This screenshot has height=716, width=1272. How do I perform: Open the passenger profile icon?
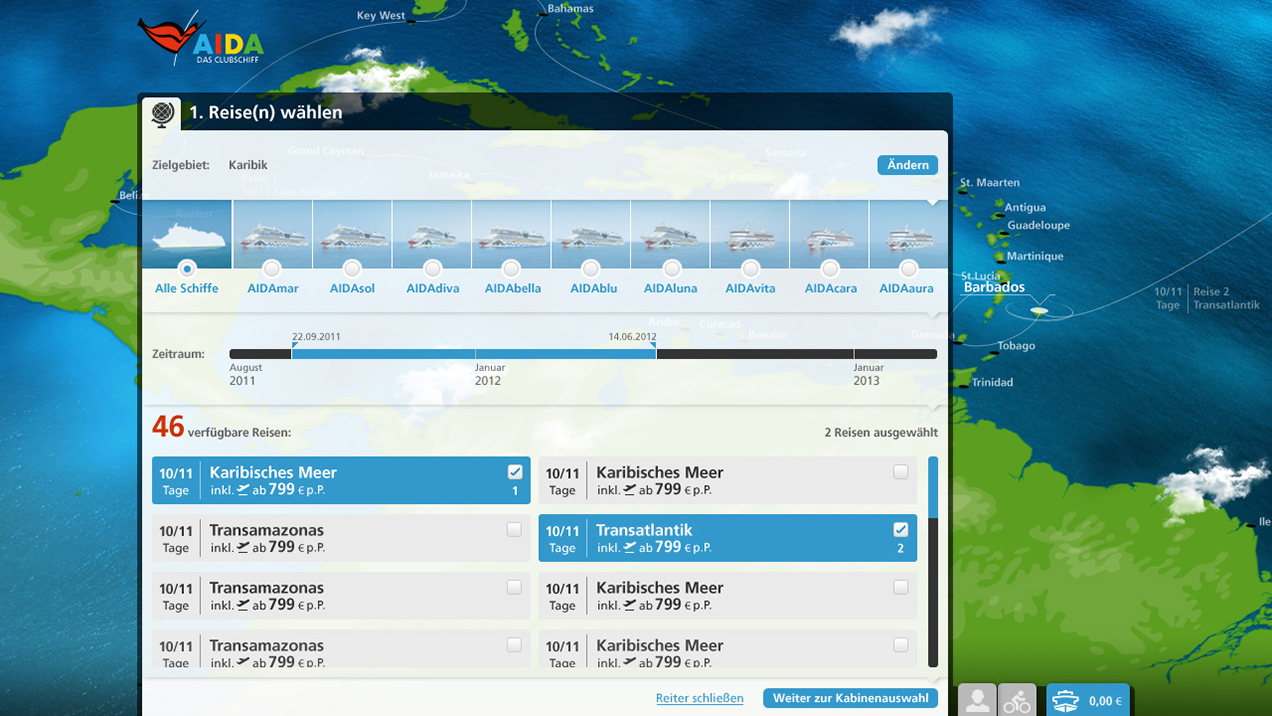point(977,700)
